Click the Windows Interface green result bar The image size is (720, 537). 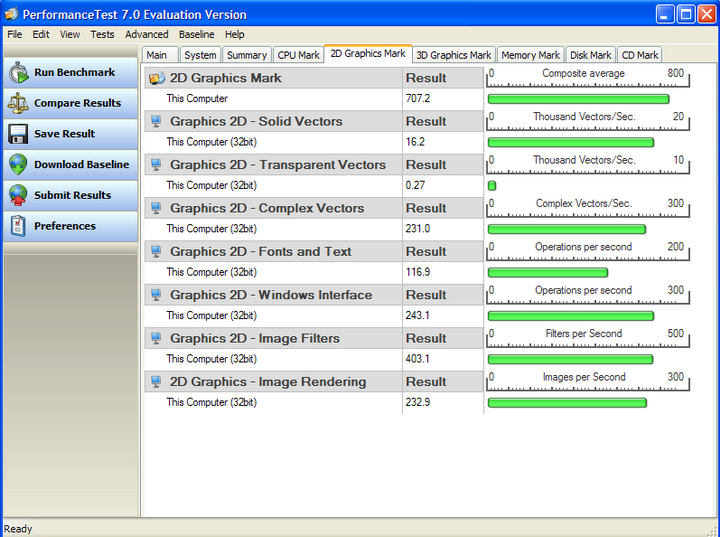click(570, 316)
